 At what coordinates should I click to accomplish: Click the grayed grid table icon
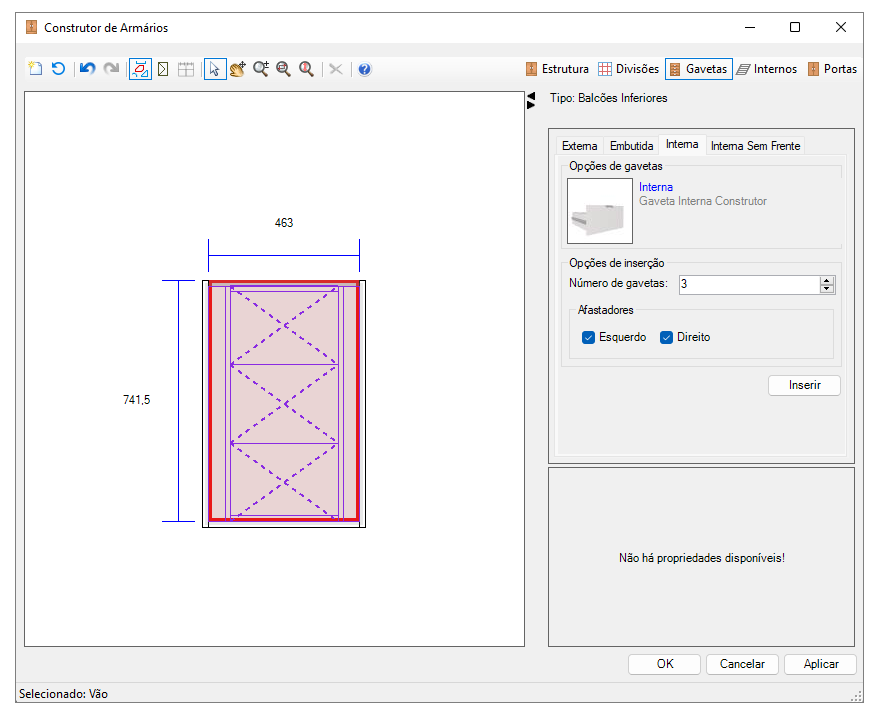click(x=186, y=69)
